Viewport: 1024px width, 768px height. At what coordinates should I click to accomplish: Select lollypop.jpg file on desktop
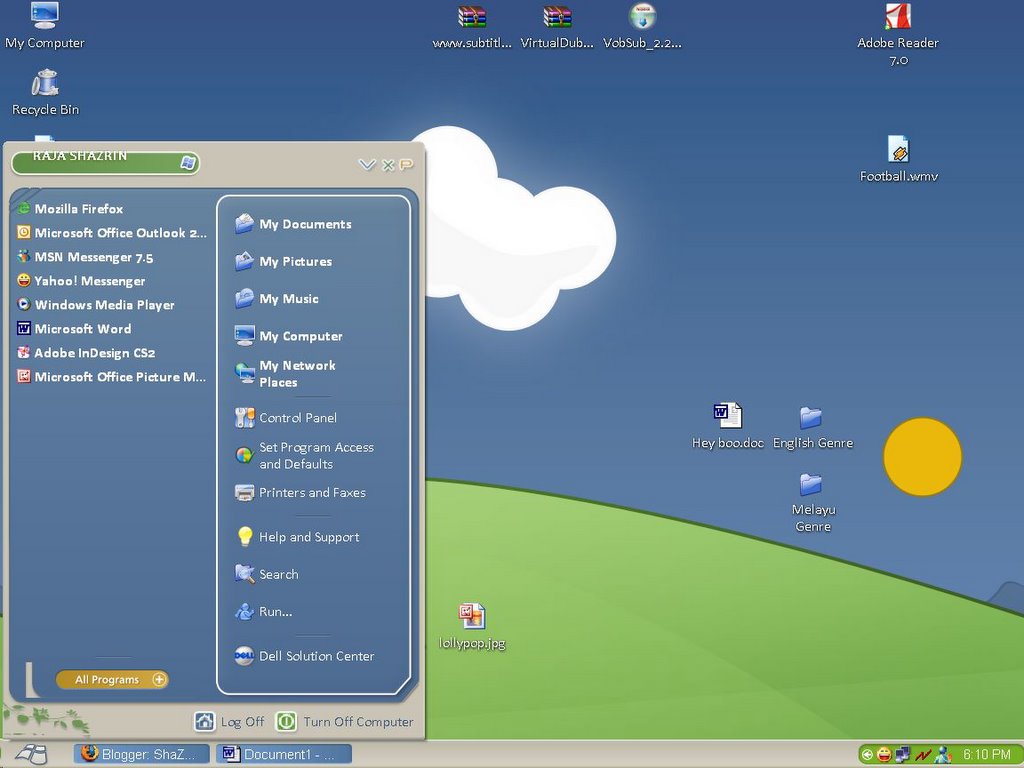coord(472,626)
